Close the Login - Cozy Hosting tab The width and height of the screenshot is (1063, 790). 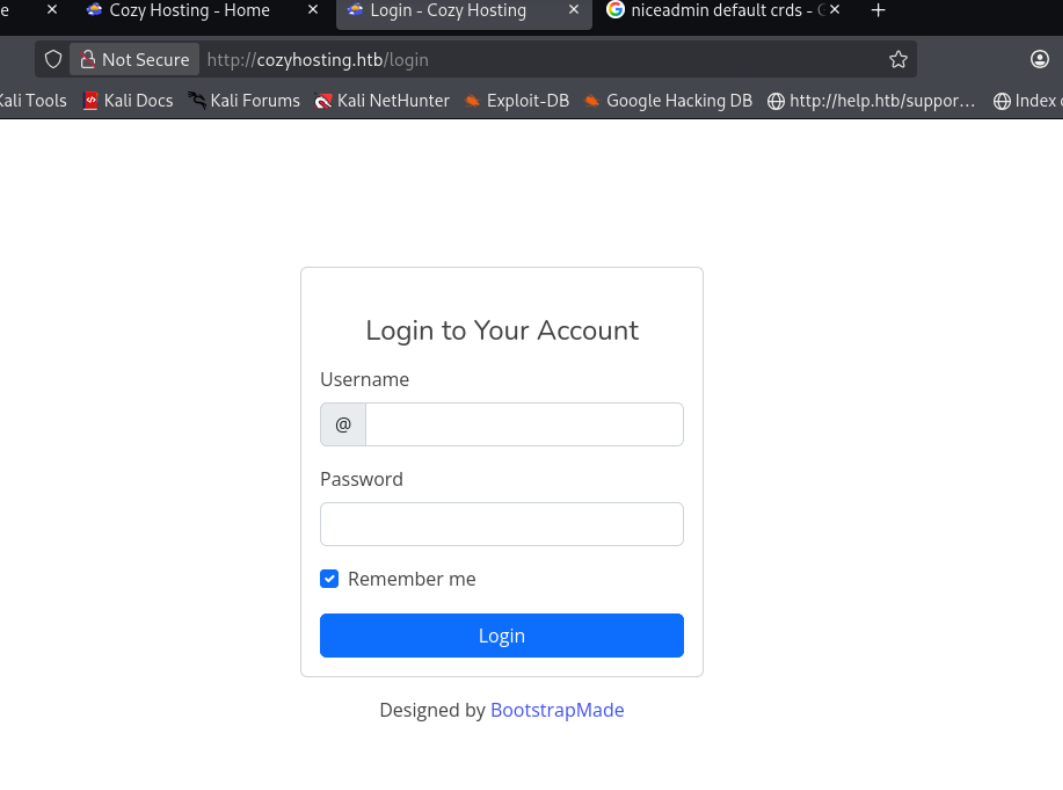[573, 11]
